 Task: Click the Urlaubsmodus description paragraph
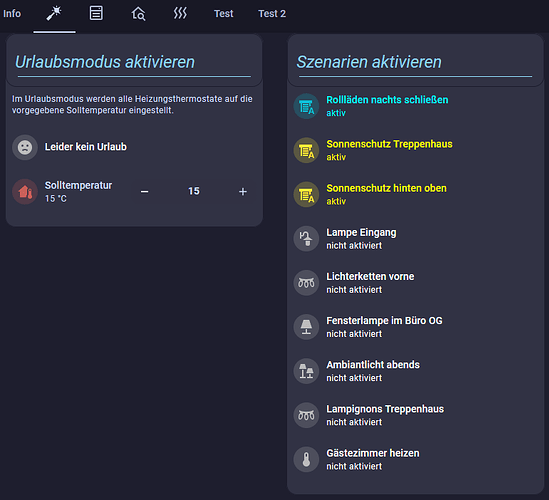[132, 104]
